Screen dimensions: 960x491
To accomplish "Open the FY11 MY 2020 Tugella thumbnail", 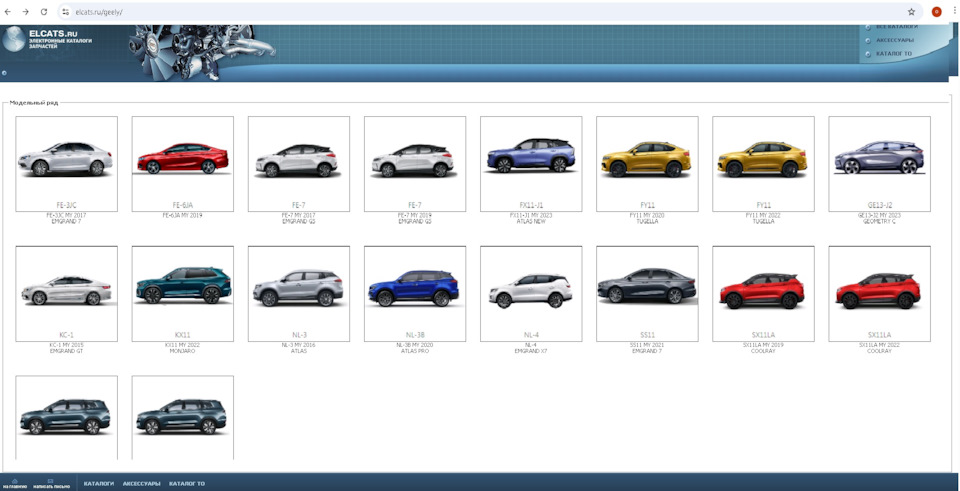I will click(647, 163).
